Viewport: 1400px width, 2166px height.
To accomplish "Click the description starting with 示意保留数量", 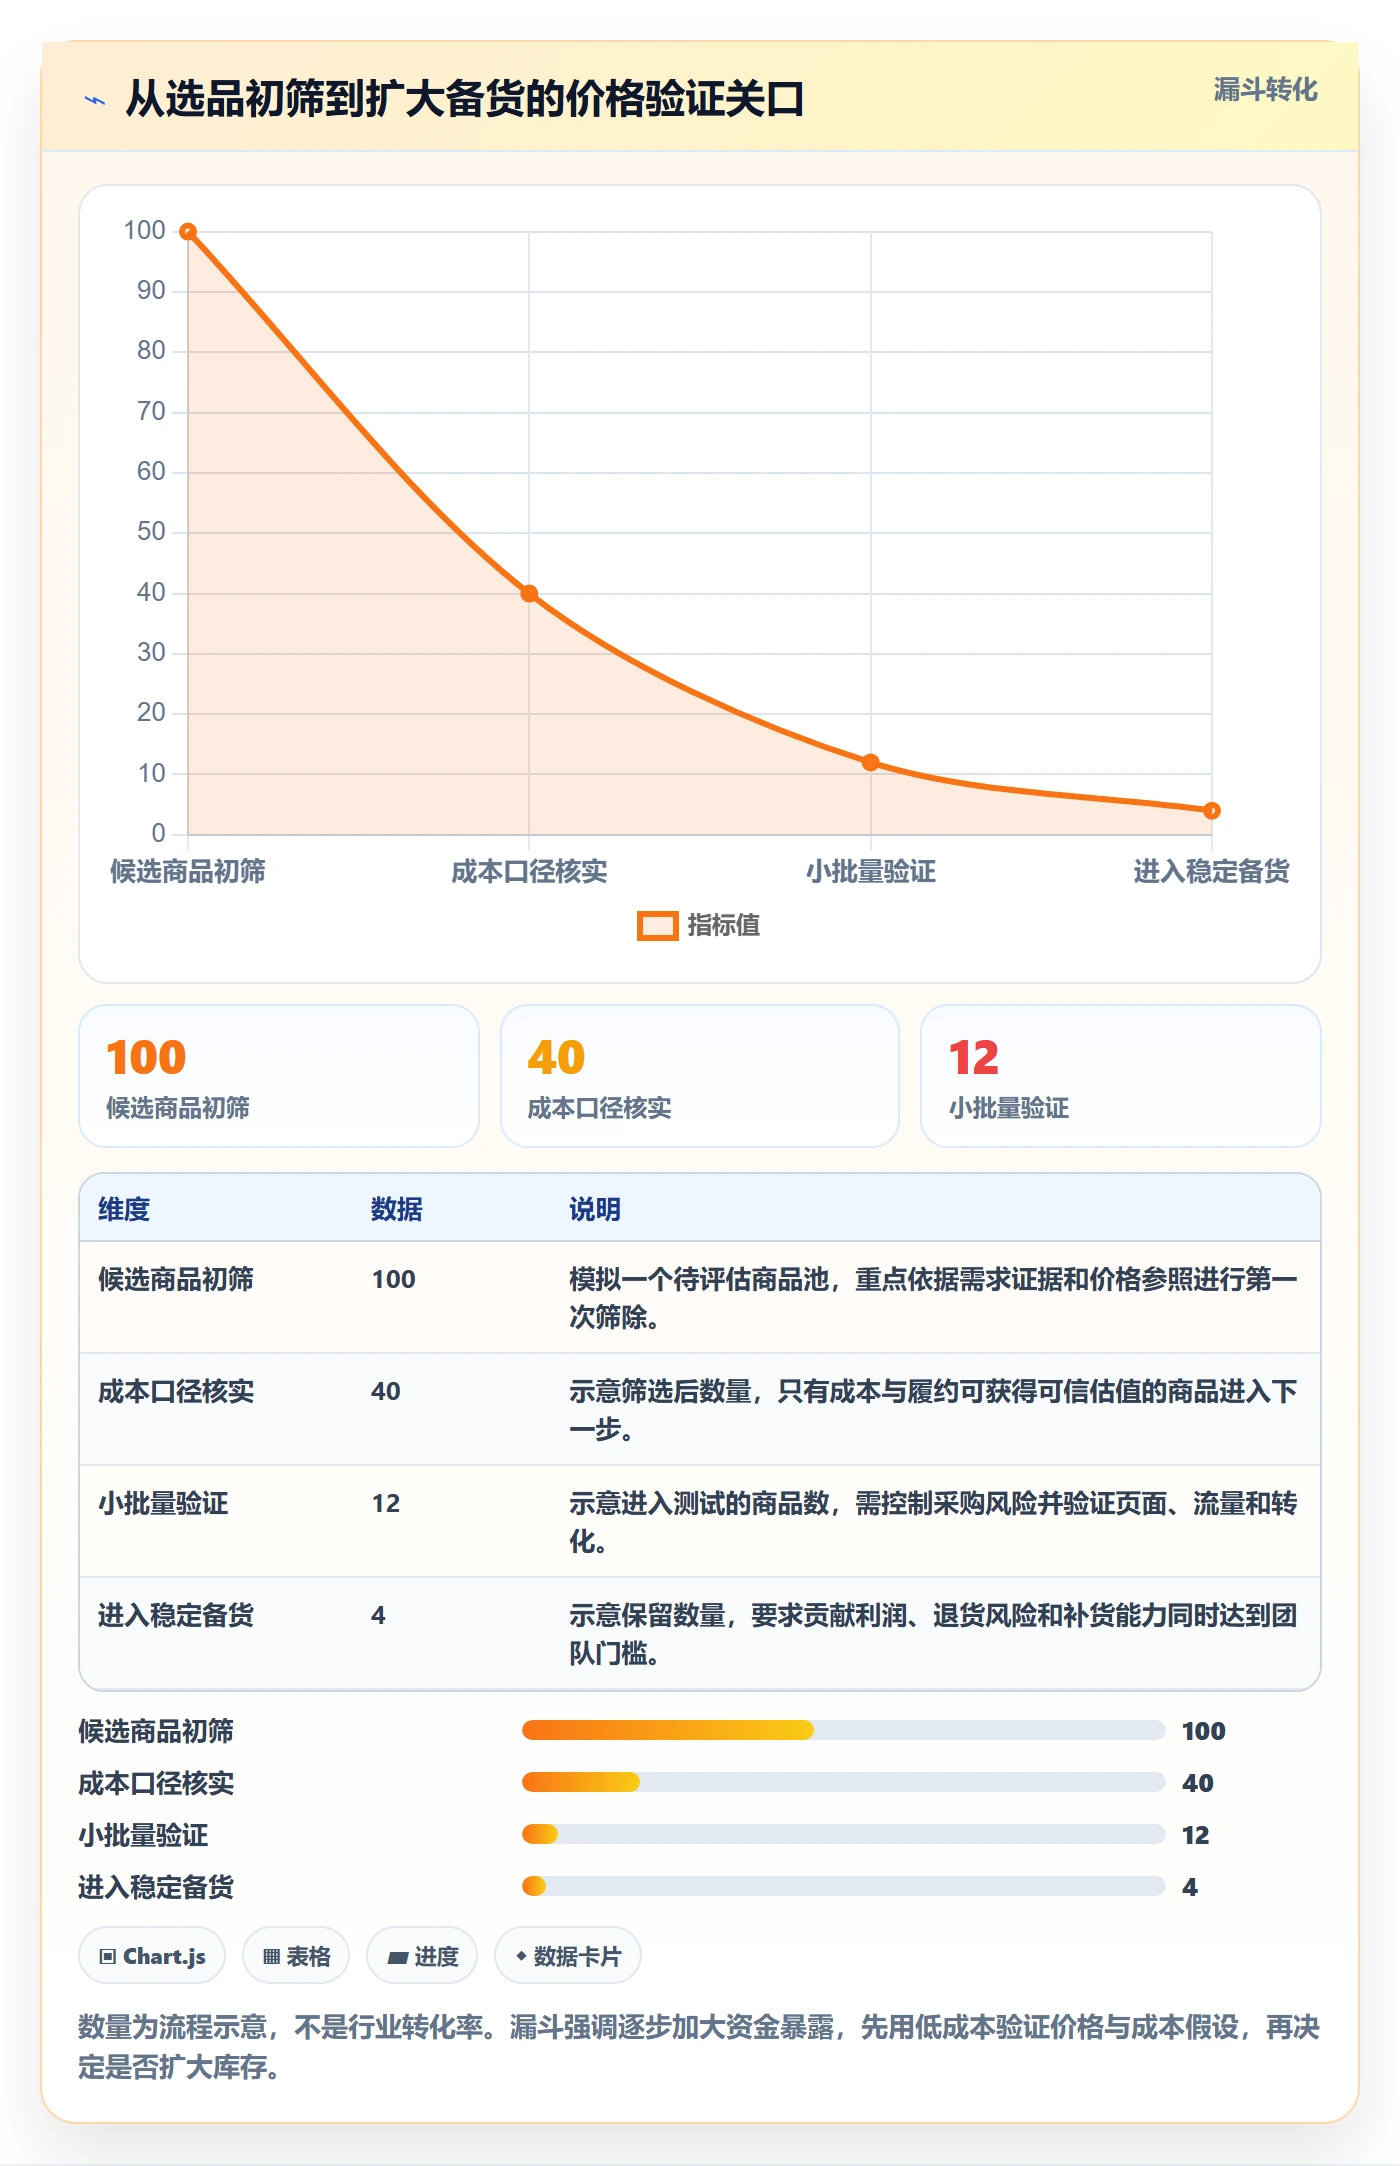I will [933, 1634].
